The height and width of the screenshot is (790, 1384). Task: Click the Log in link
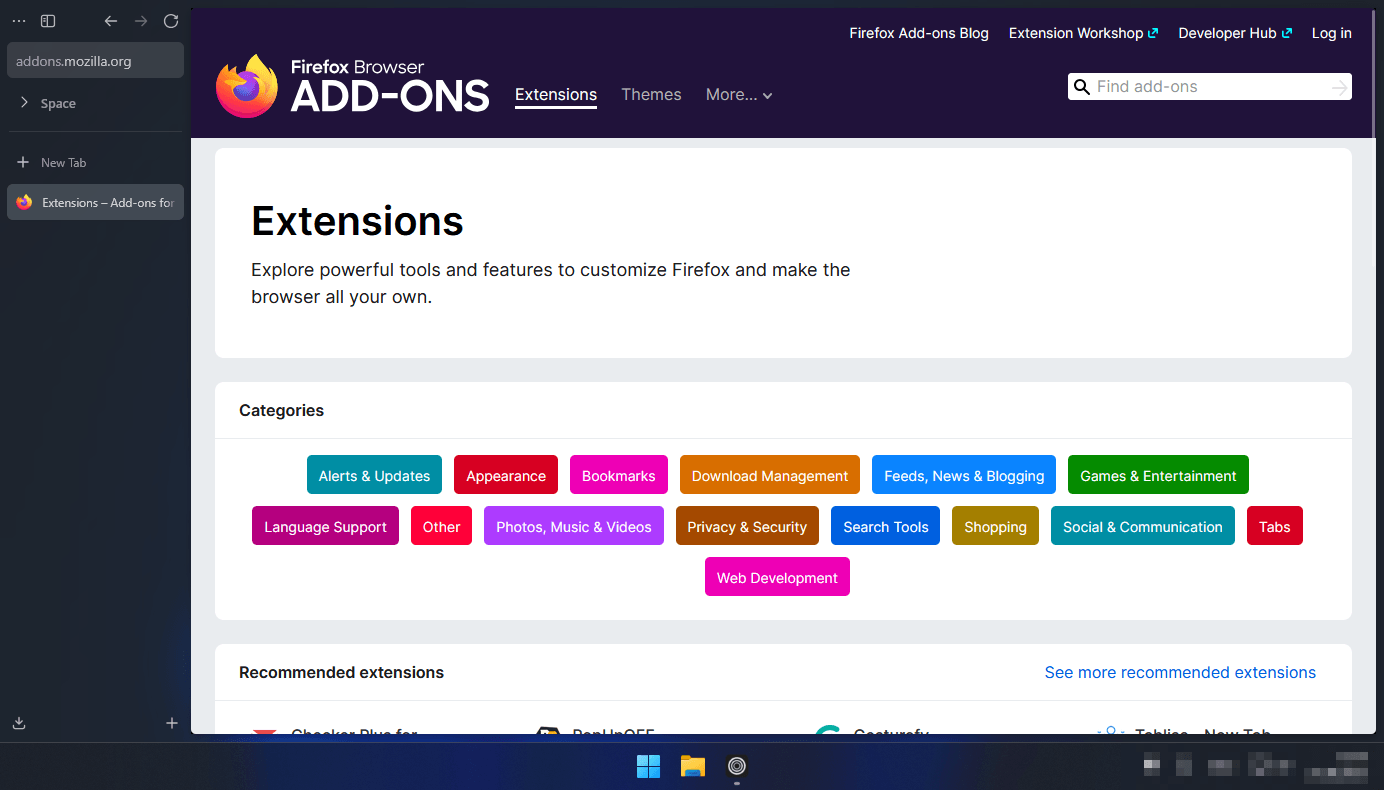1332,33
